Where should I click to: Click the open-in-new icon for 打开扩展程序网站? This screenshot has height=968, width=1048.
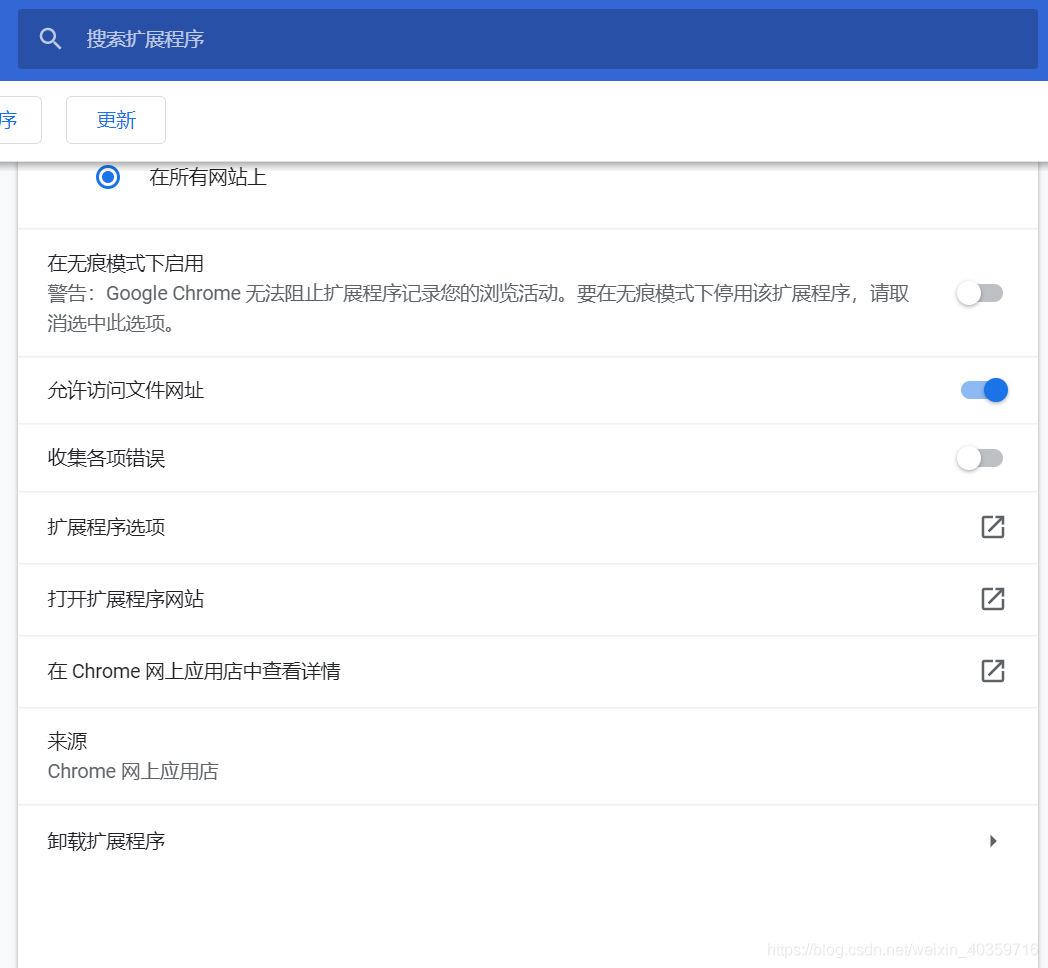coord(993,599)
